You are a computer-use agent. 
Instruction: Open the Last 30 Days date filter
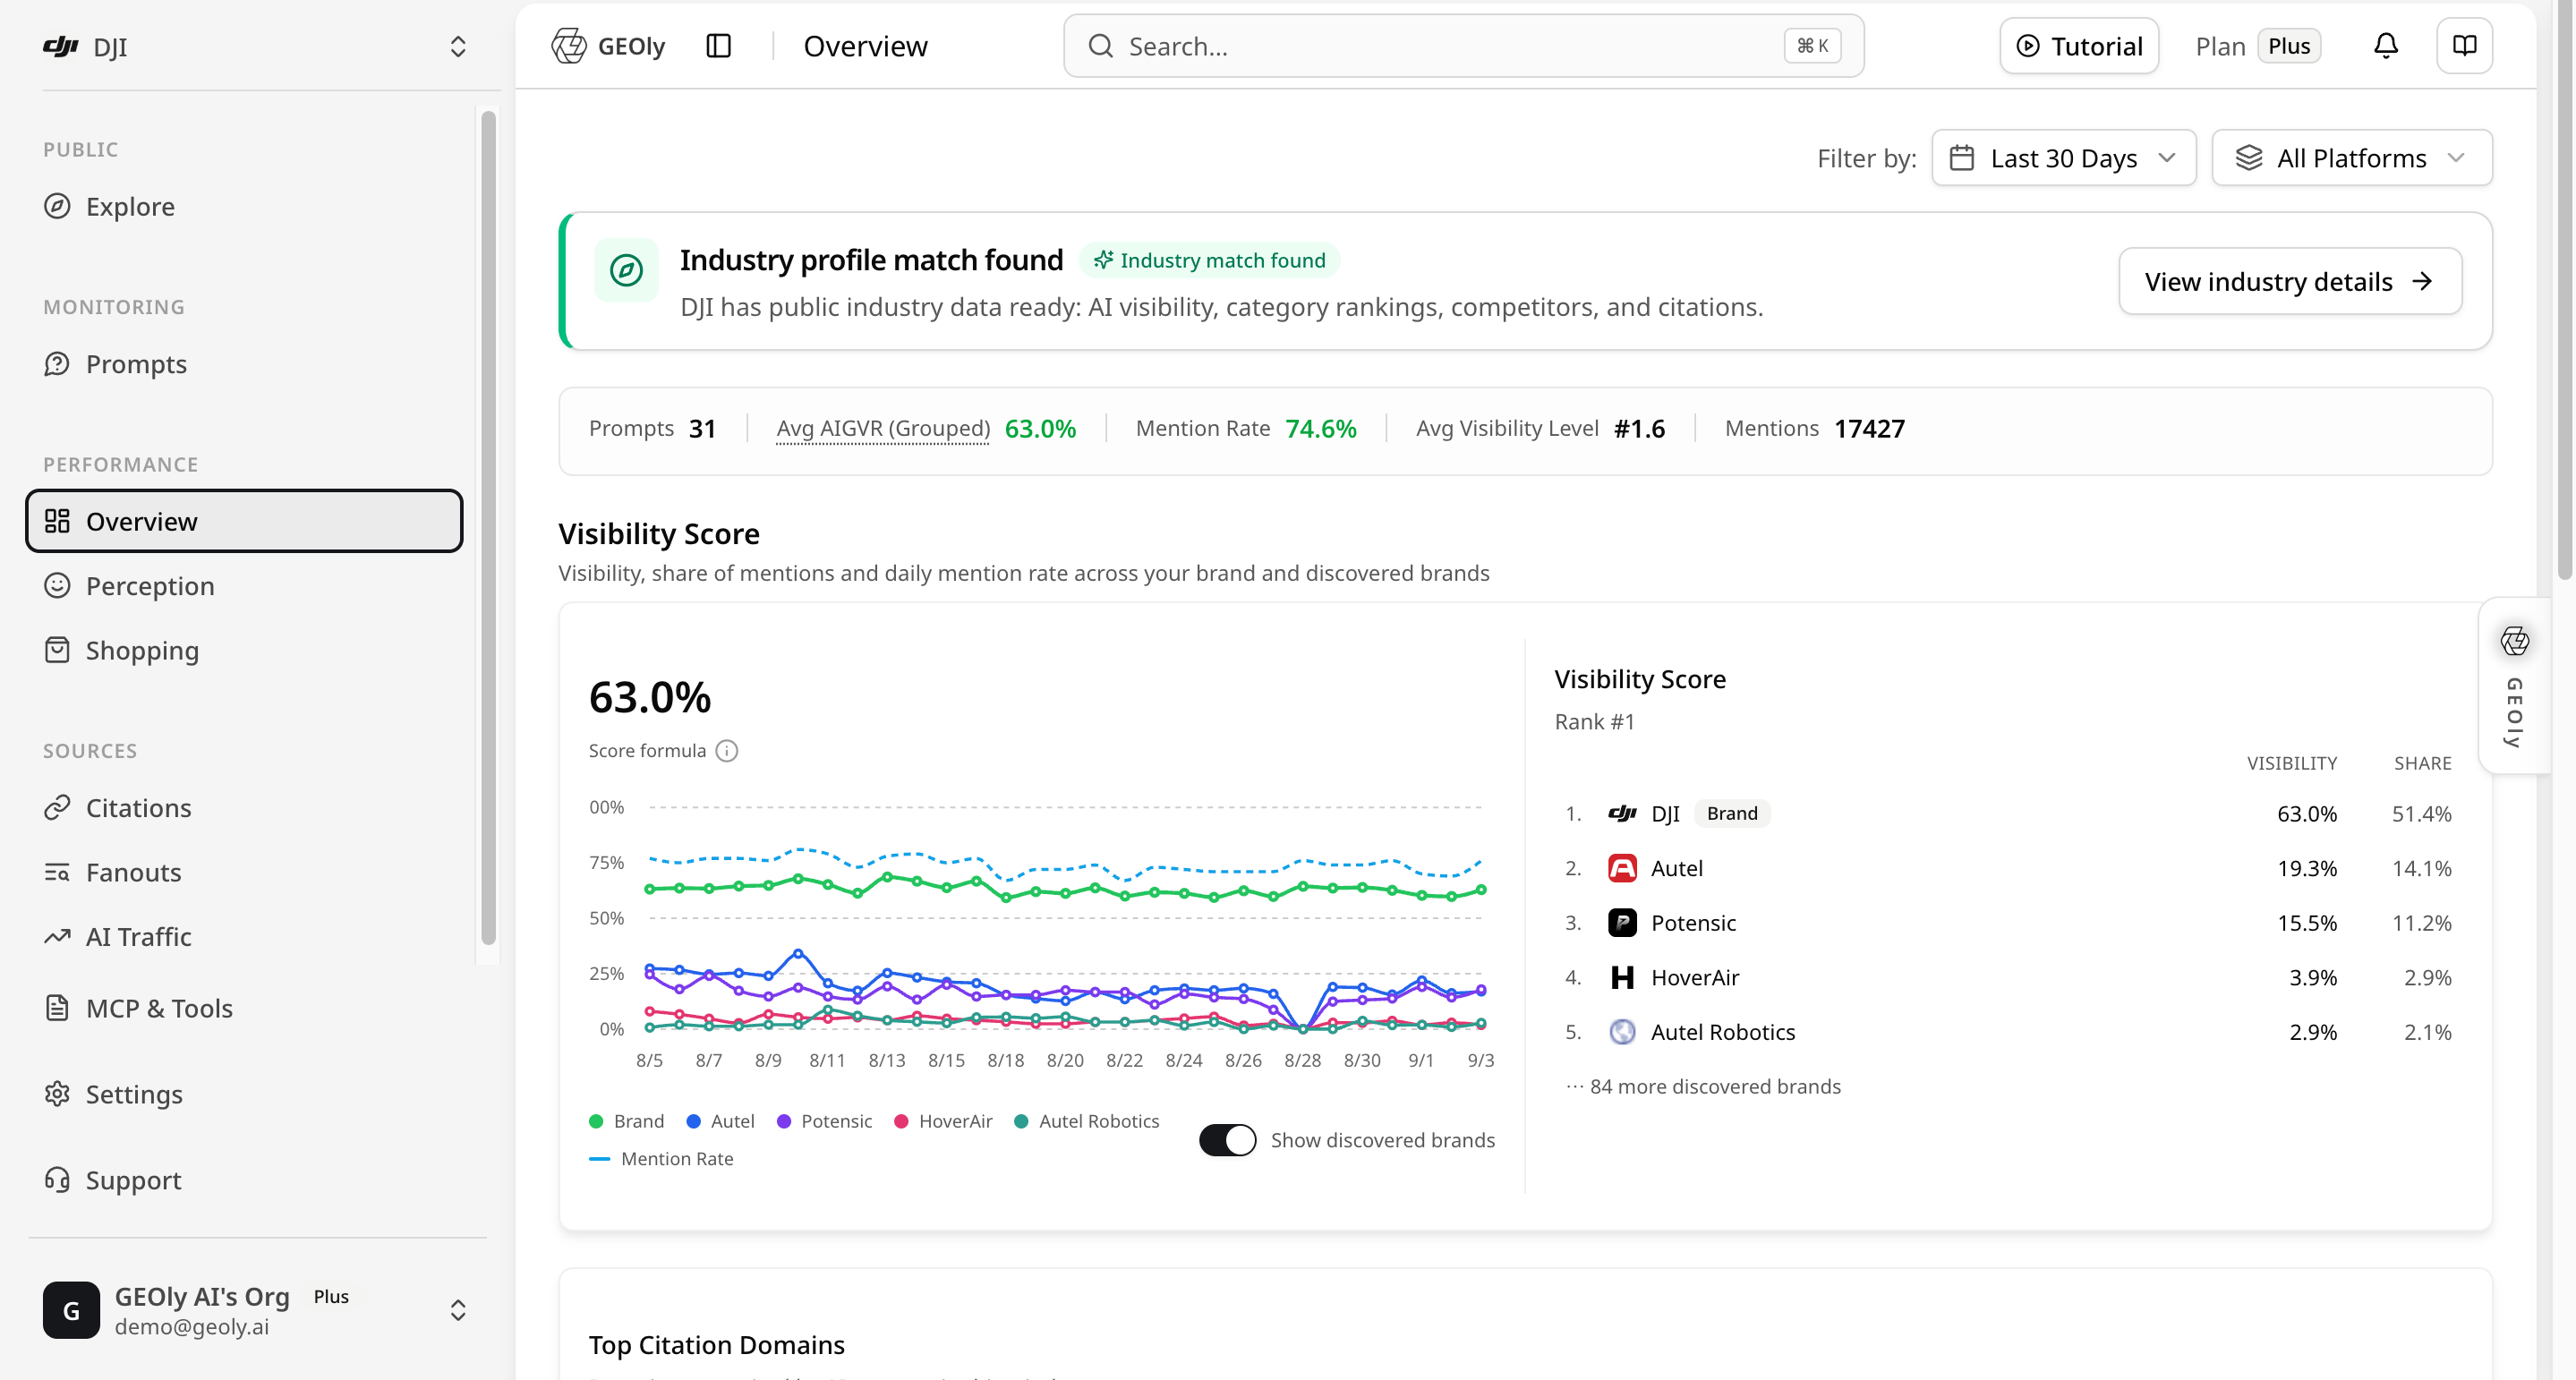2063,158
